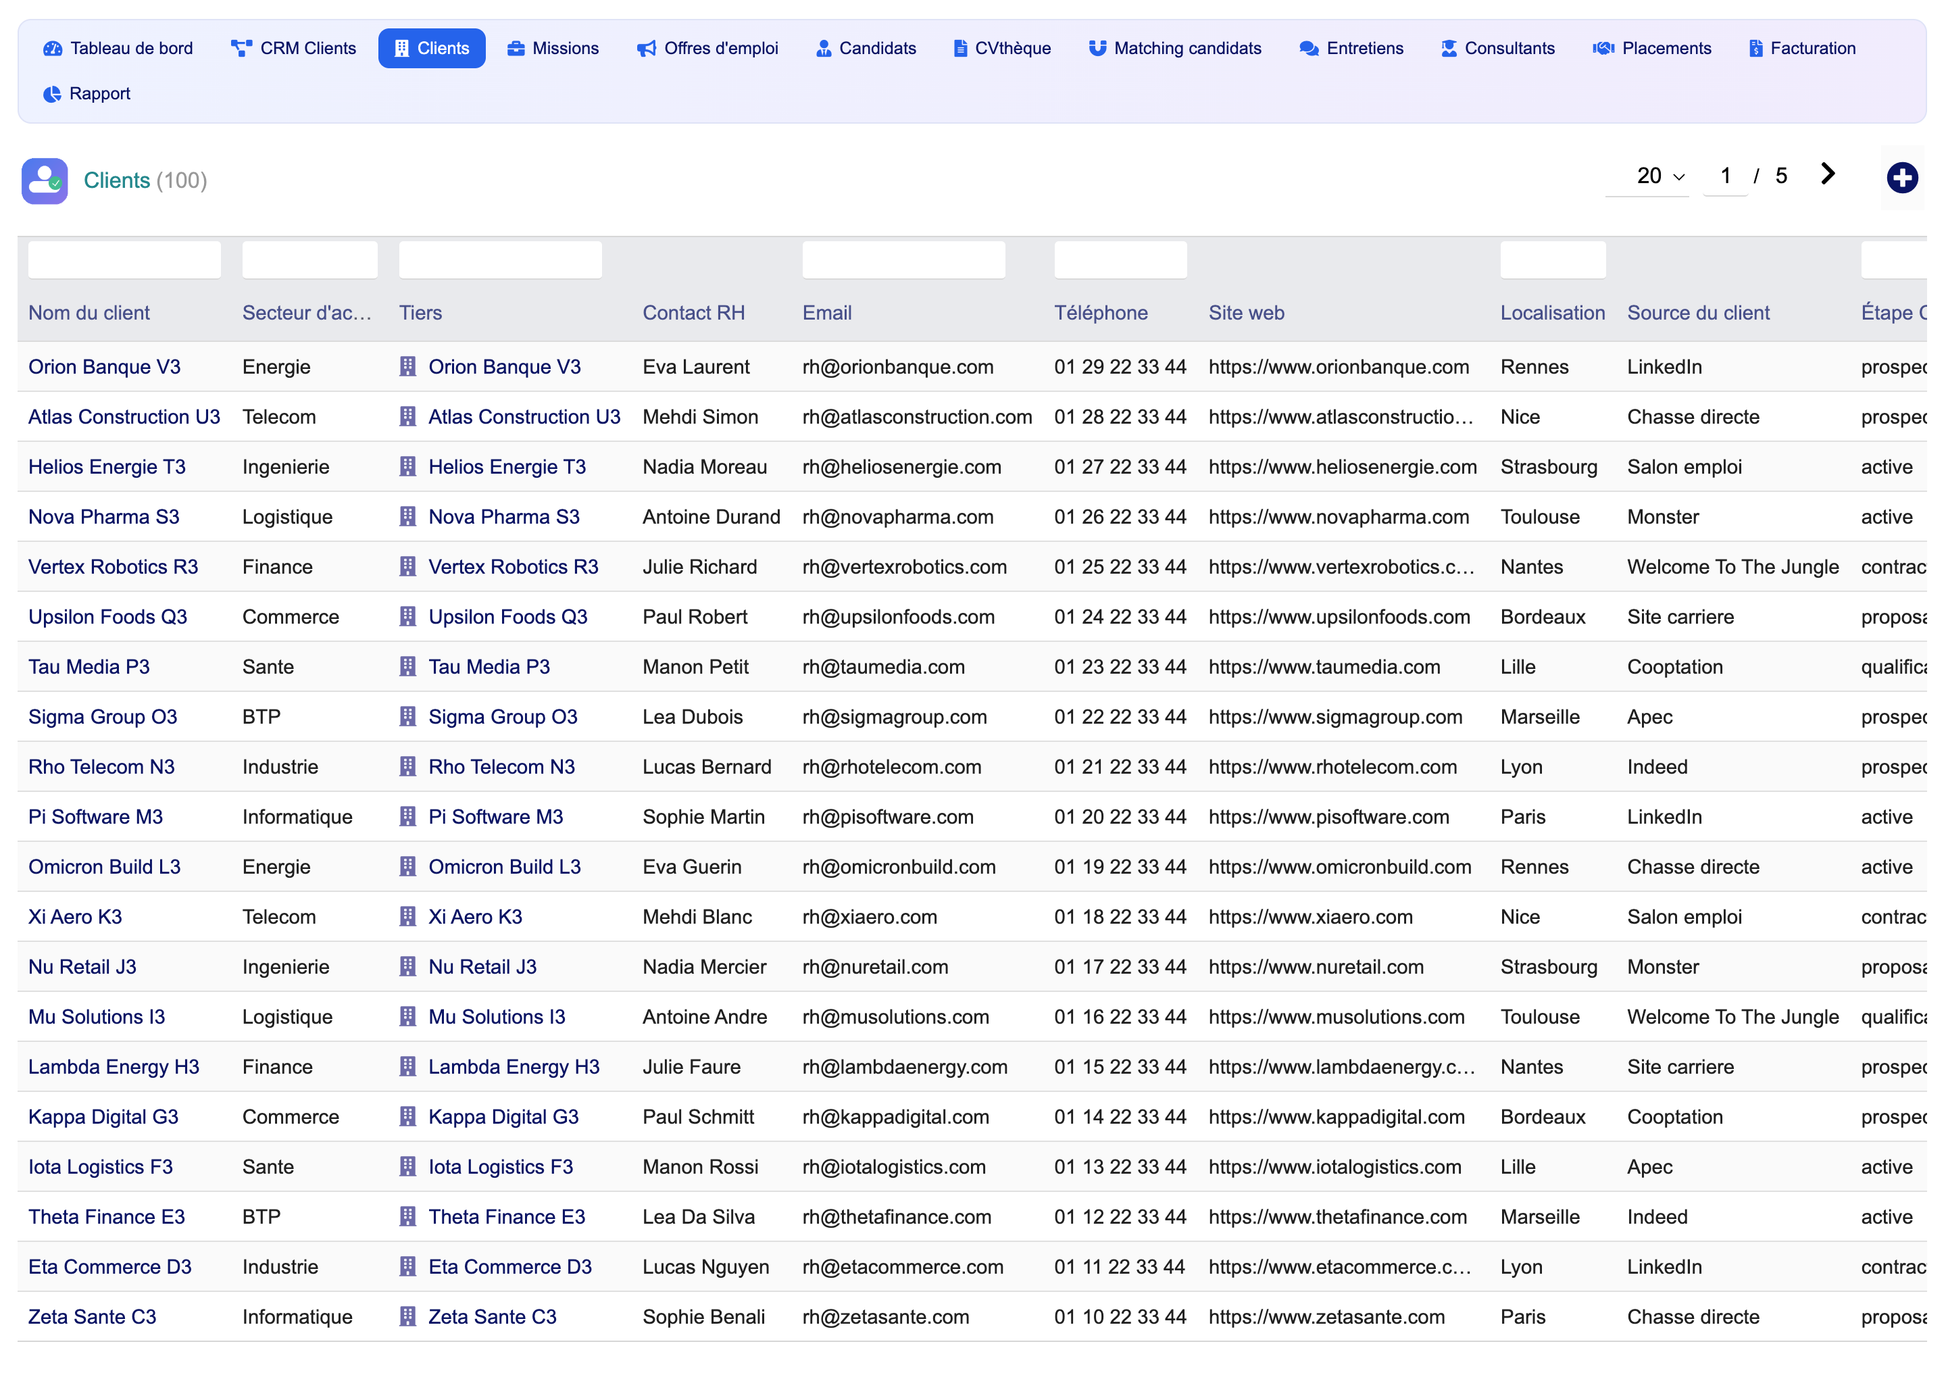1946x1396 pixels.
Task: Click building icon beside Omicron Build L3 tiers
Action: [408, 866]
